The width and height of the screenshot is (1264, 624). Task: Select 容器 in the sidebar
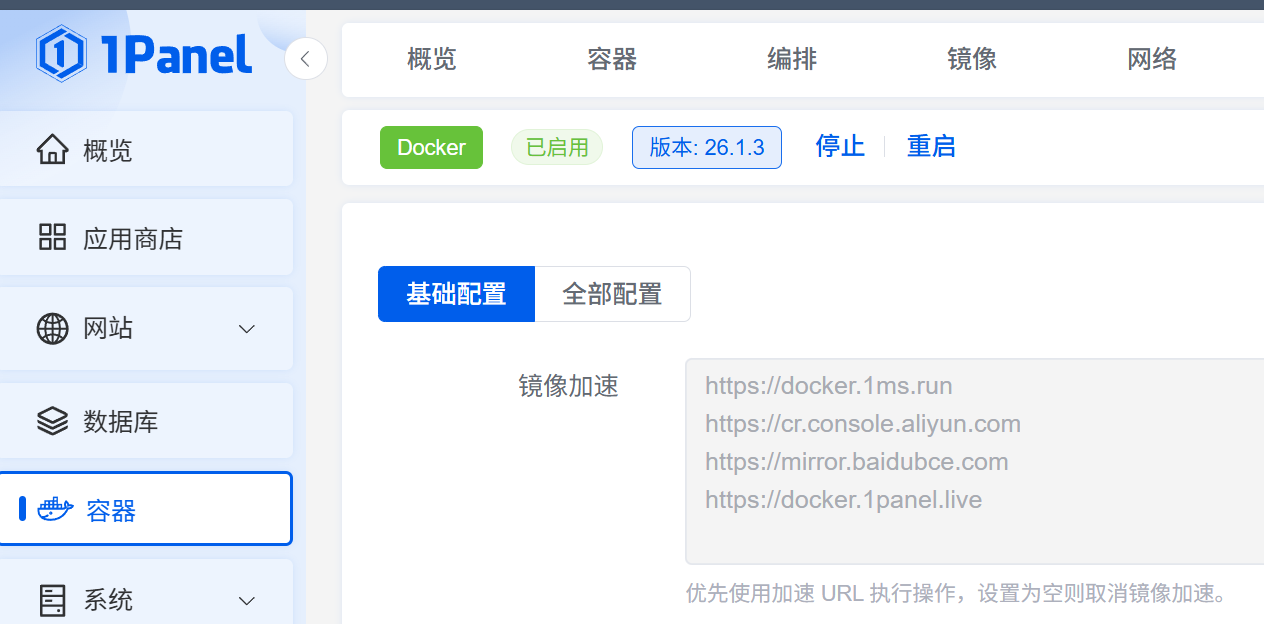click(146, 509)
